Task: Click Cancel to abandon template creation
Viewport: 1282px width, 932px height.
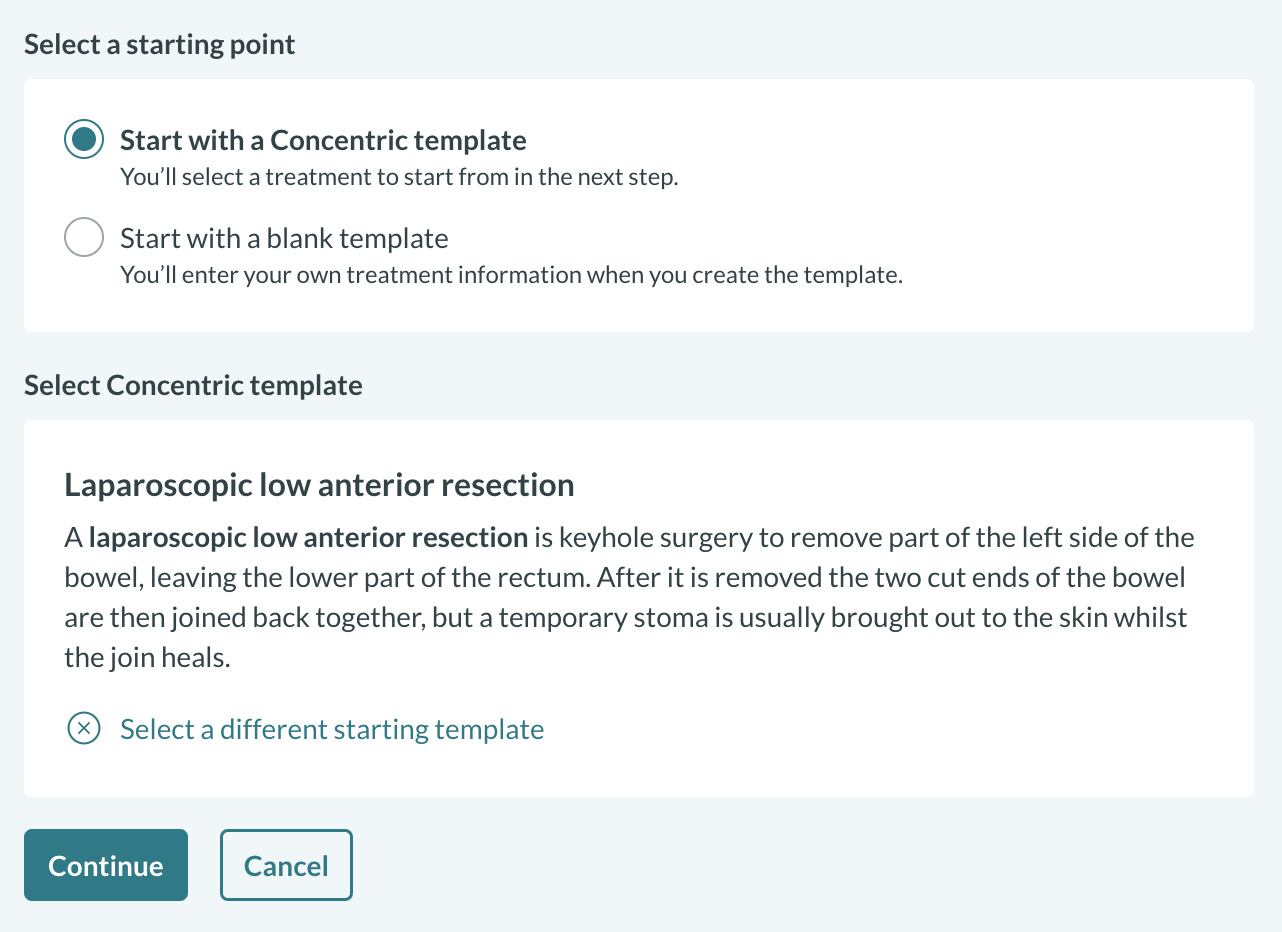Action: tap(286, 864)
